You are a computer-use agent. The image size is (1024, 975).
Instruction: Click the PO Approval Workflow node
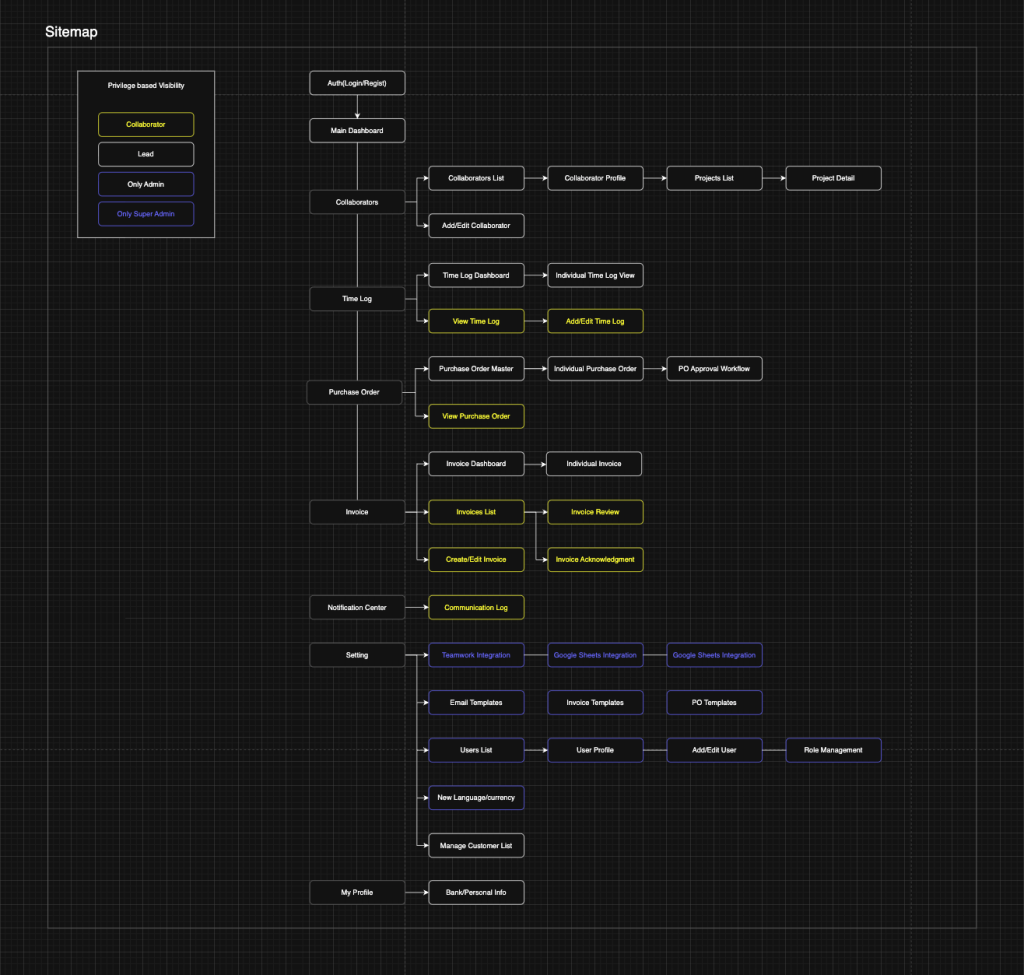(714, 369)
